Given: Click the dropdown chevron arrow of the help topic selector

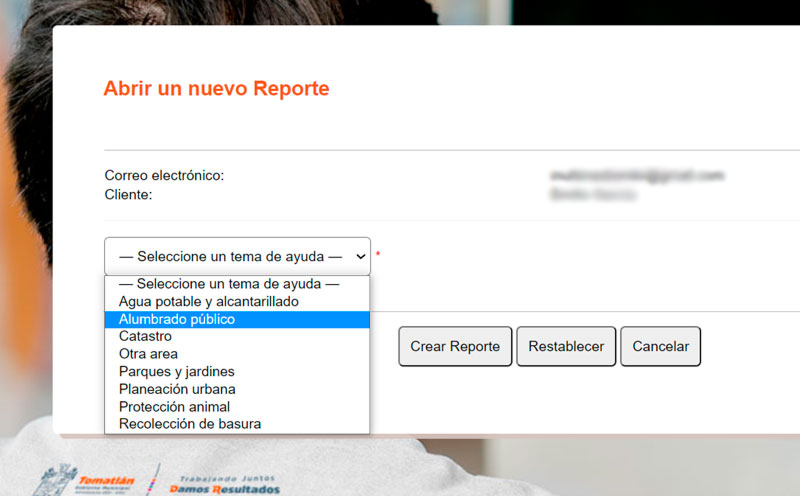Looking at the screenshot, I should tap(360, 256).
